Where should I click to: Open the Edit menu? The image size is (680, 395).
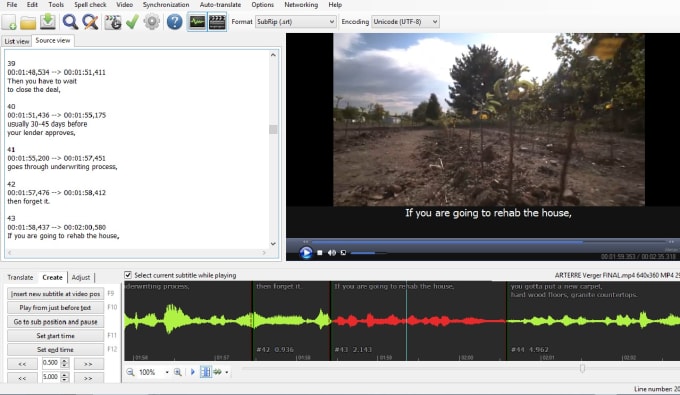click(32, 5)
